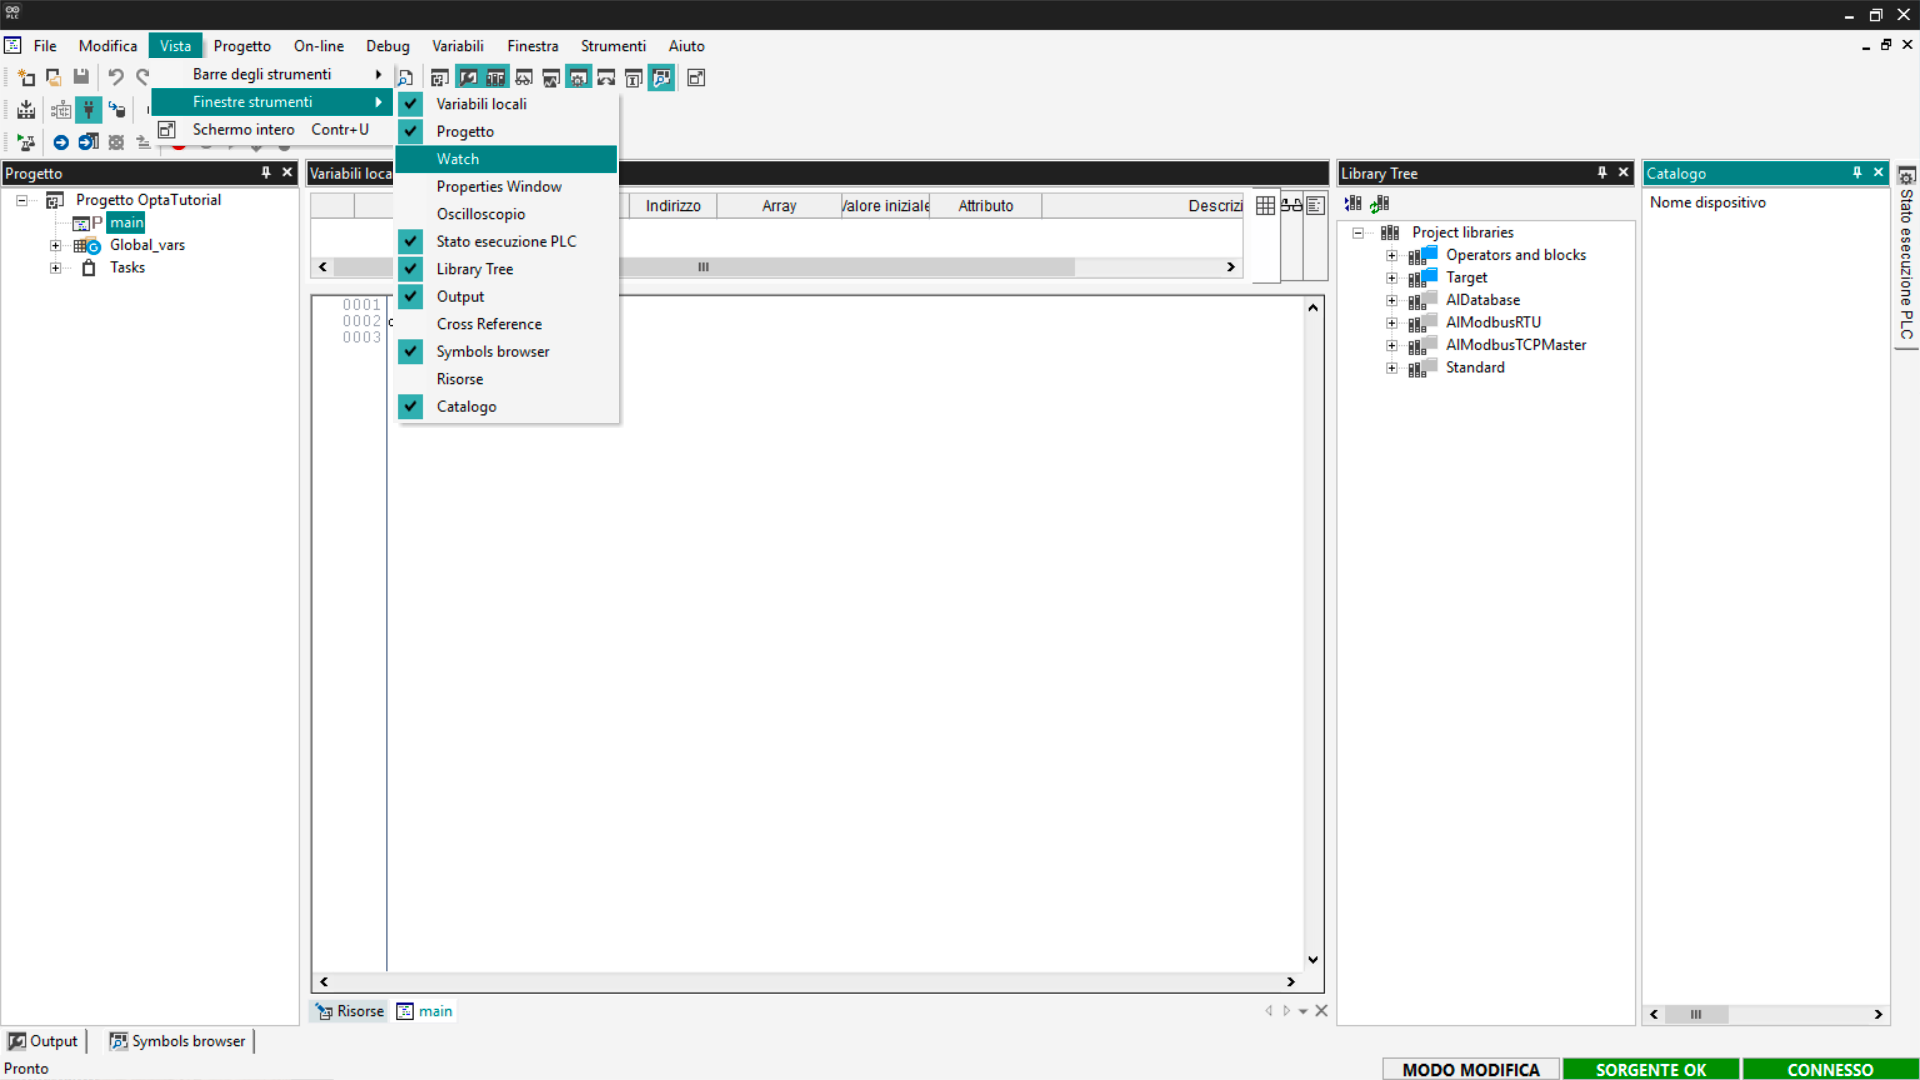Screen dimensions: 1920x1080
Task: Expand the Global_vars tree node
Action: point(56,245)
